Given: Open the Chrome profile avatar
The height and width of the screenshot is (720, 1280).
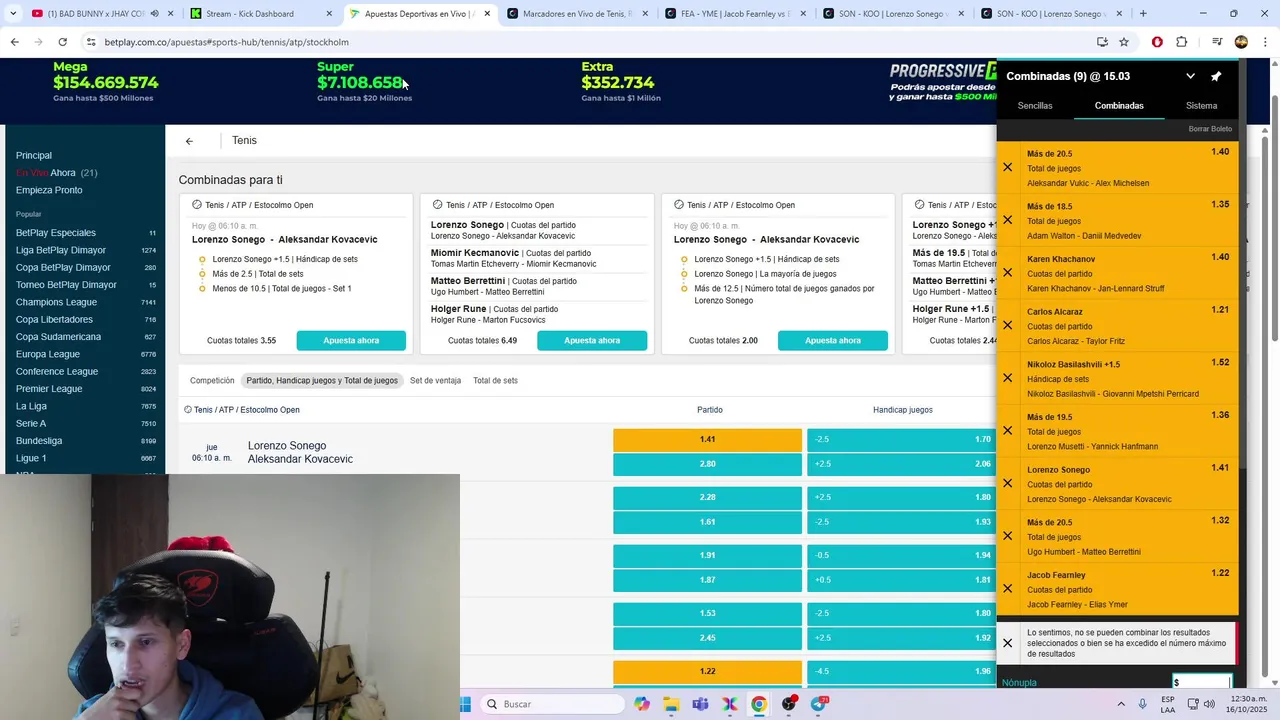Looking at the screenshot, I should point(1241,42).
